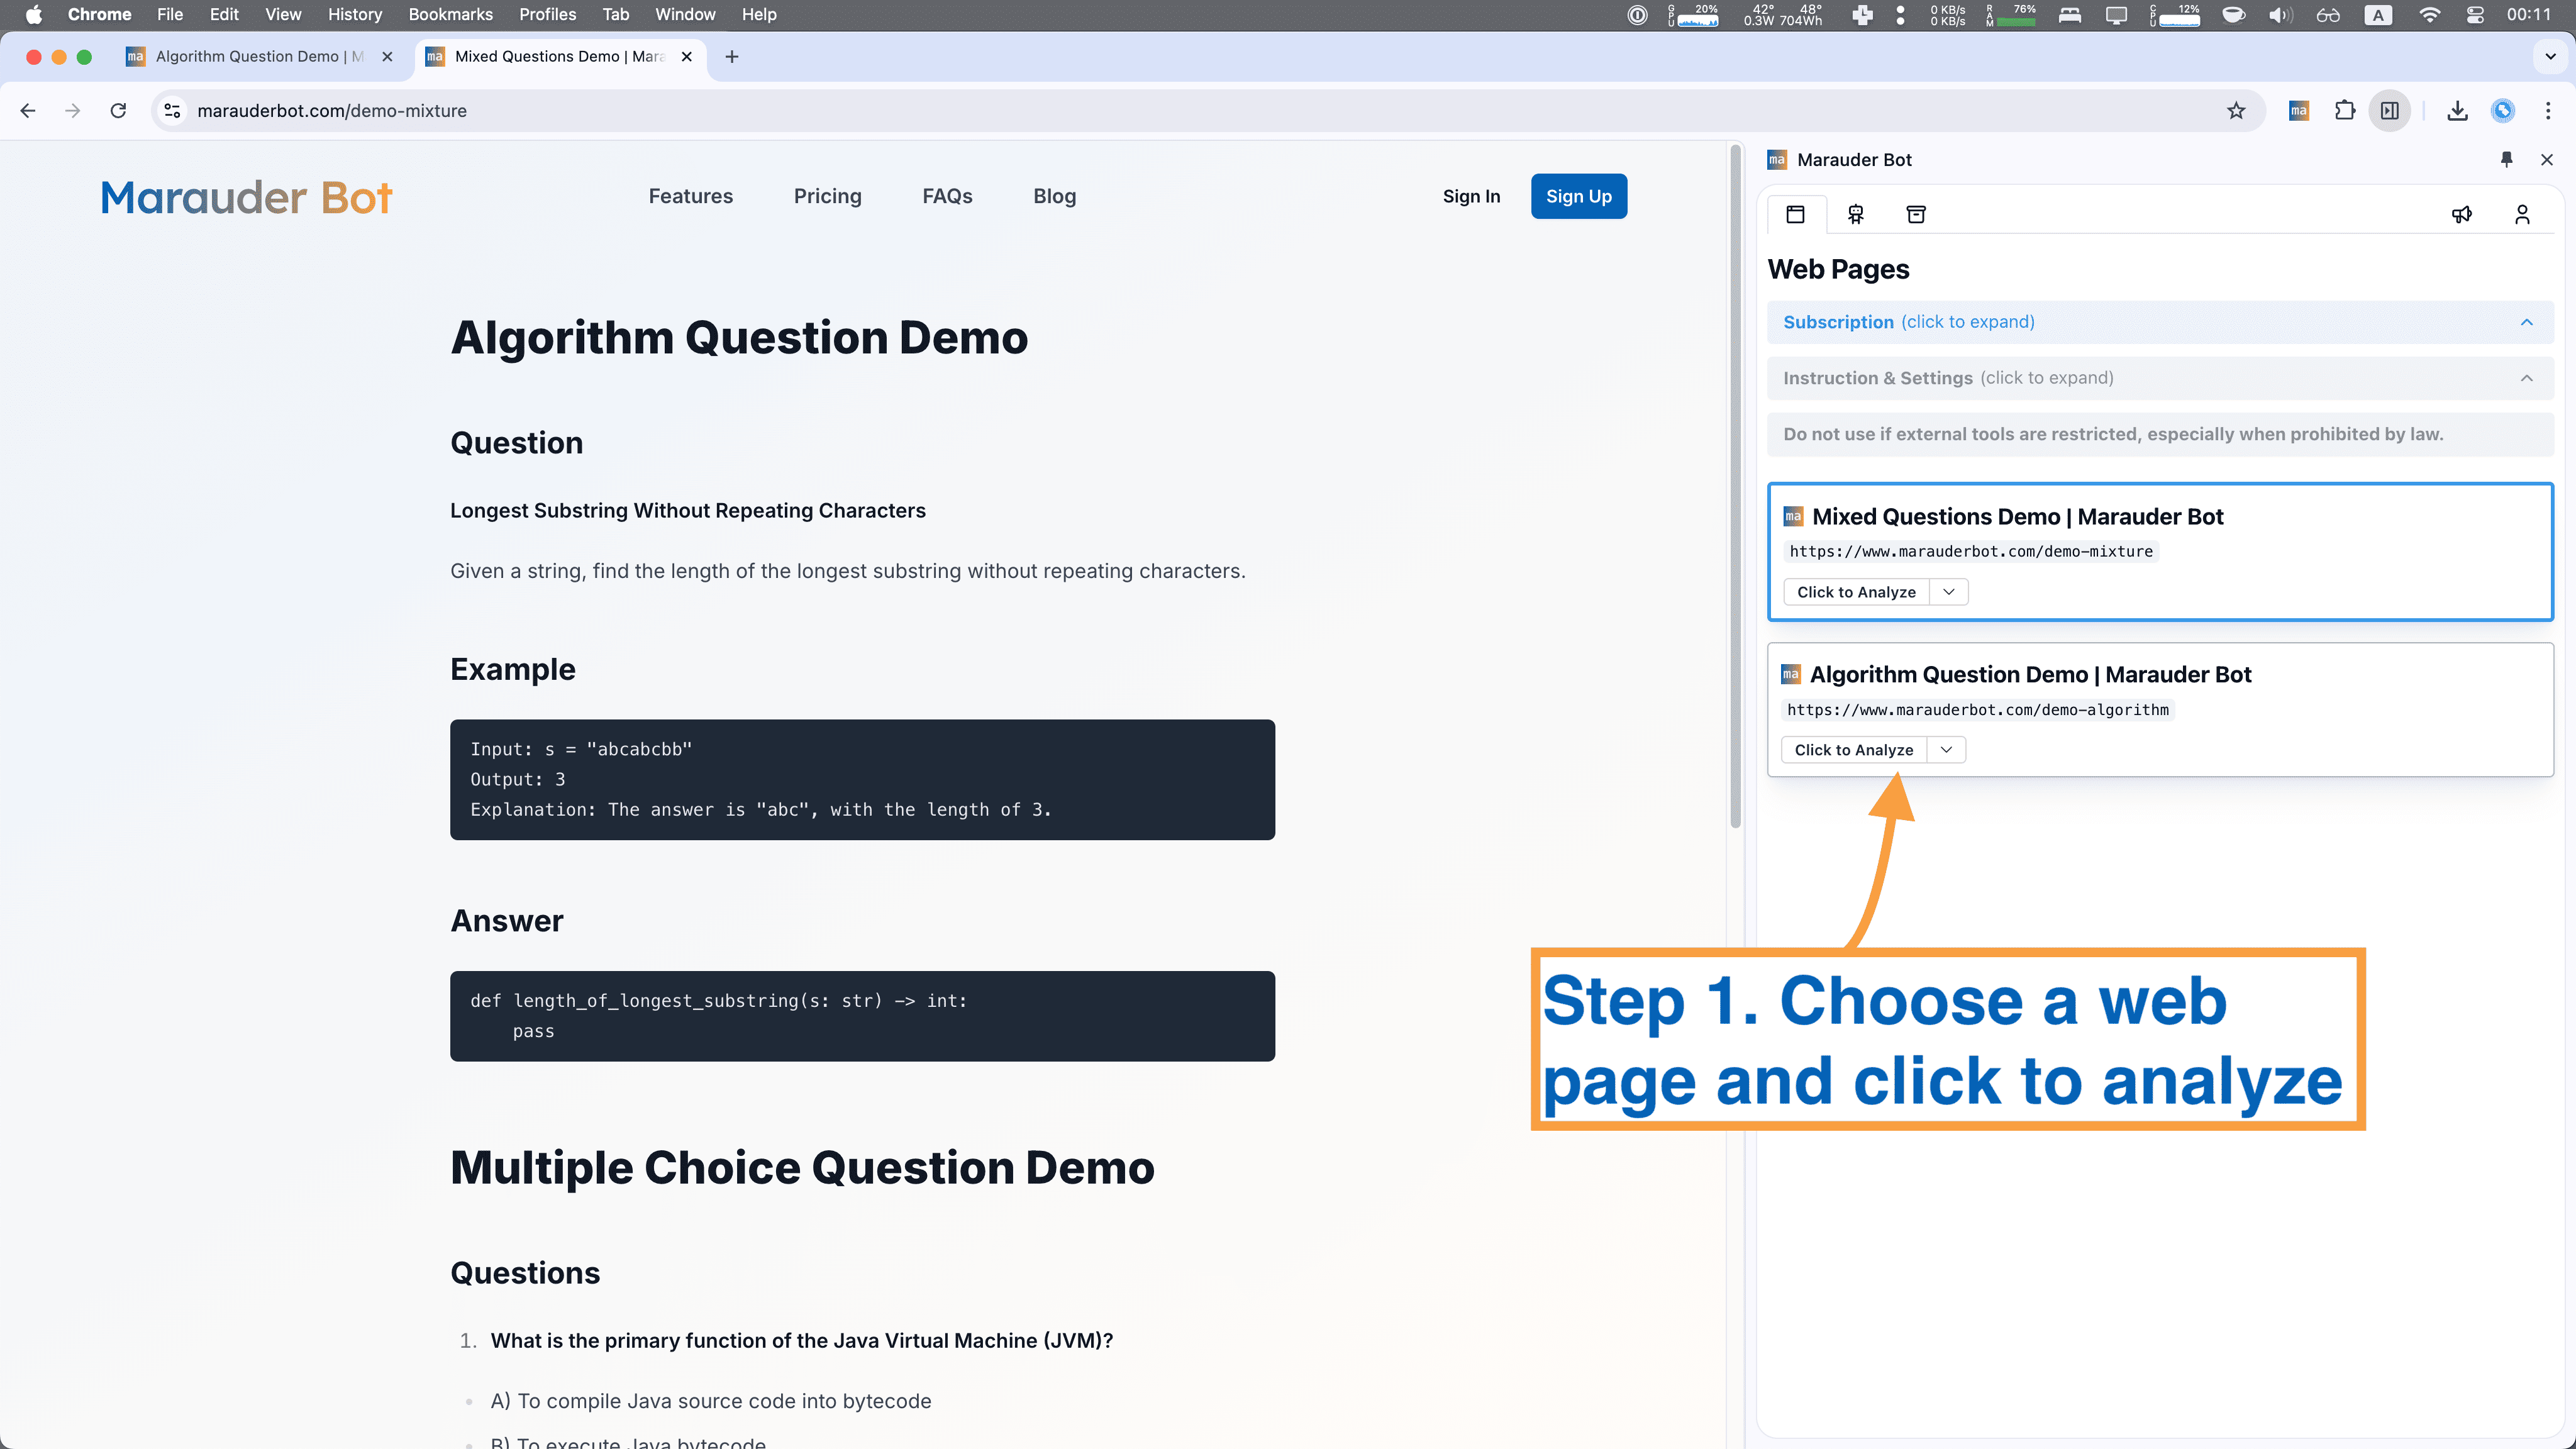2576x1449 pixels.
Task: Click the side panel toggle icon
Action: [2391, 110]
